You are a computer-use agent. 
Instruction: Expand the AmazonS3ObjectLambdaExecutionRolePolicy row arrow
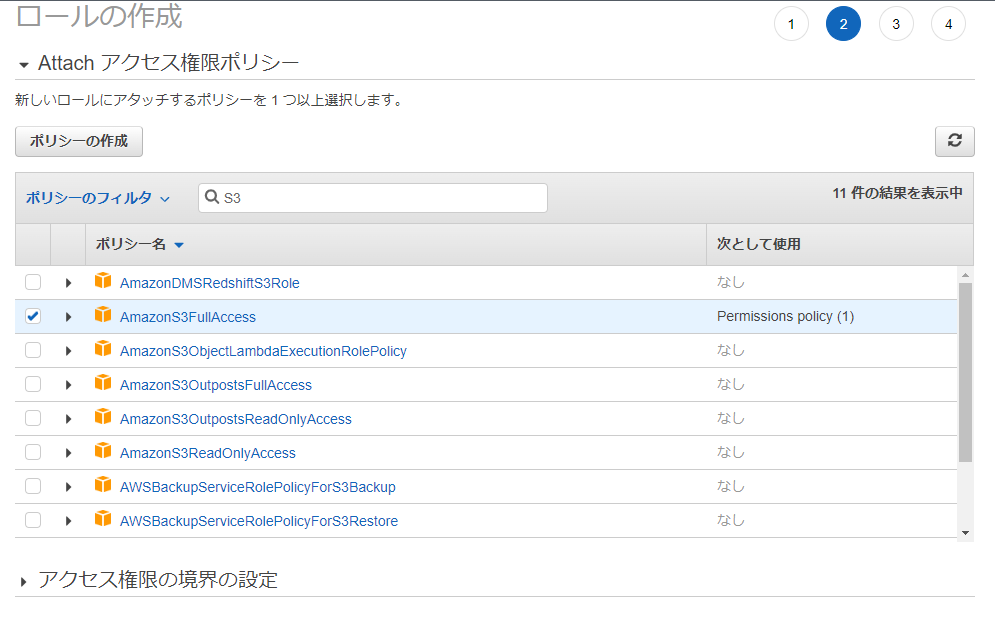68,351
